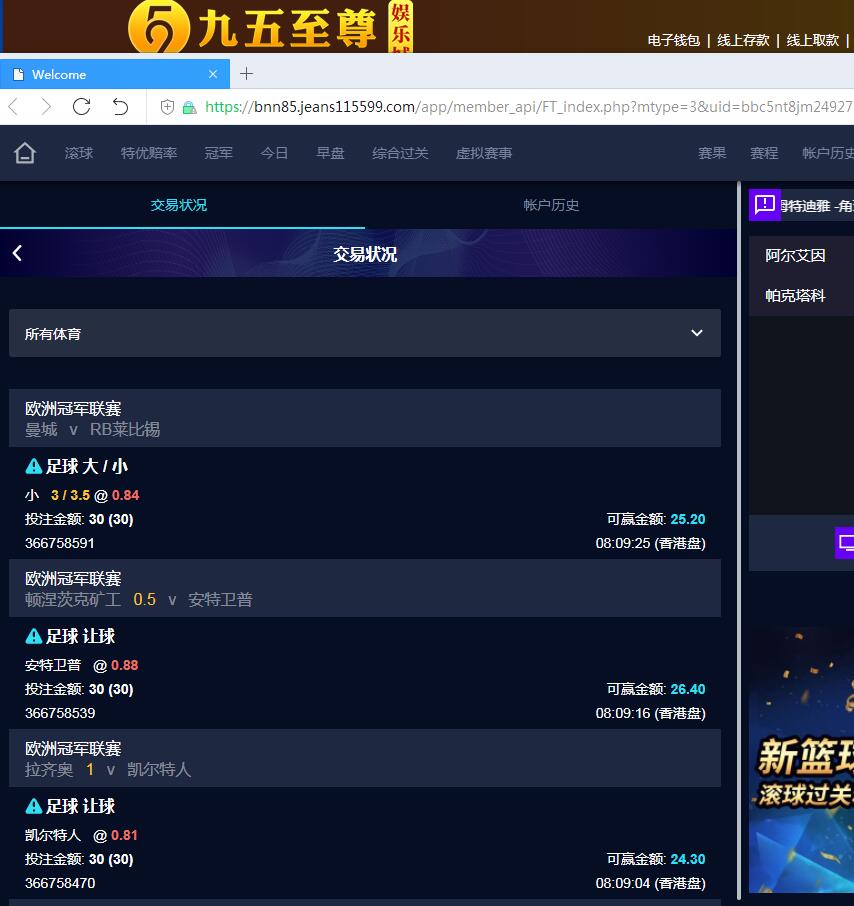Open the 综合过关 menu item
The image size is (854, 906).
pyautogui.click(x=400, y=153)
